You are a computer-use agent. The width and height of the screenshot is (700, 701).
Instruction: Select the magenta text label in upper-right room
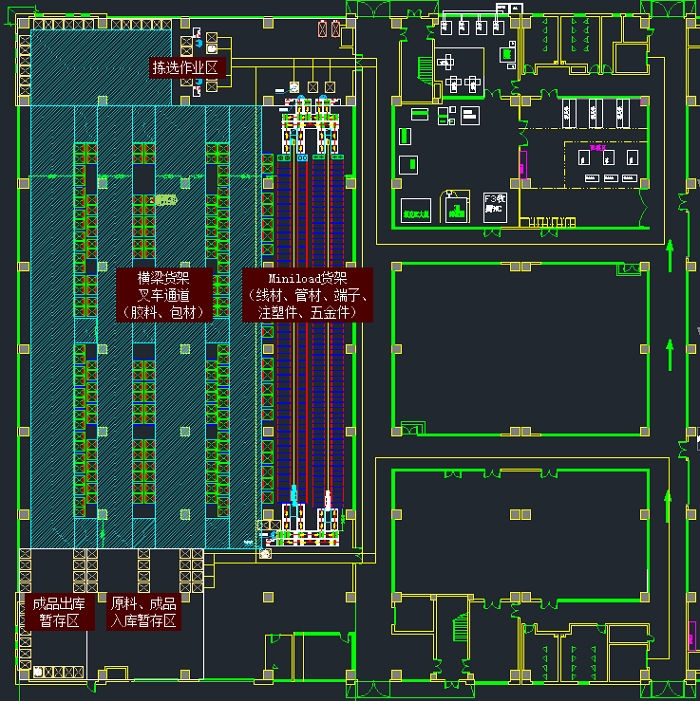(600, 147)
